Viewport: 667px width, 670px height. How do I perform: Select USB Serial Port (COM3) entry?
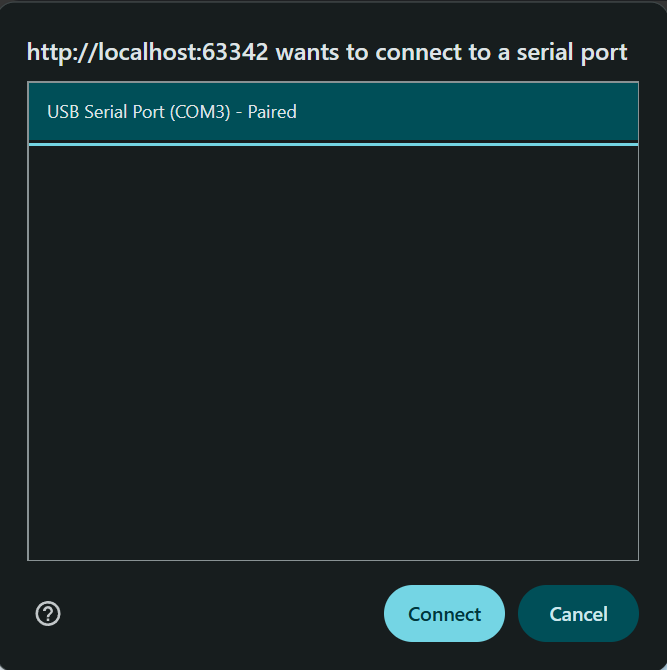click(x=172, y=112)
